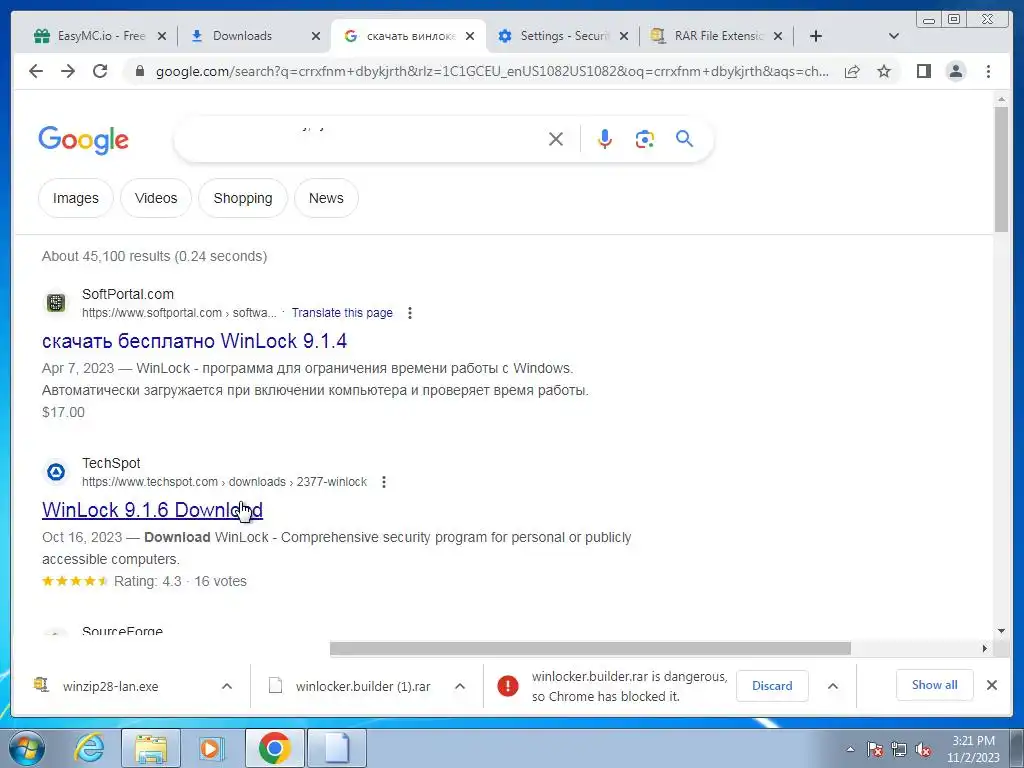Screen dimensions: 1024x768
Task: Click the network tray icon
Action: click(899, 750)
